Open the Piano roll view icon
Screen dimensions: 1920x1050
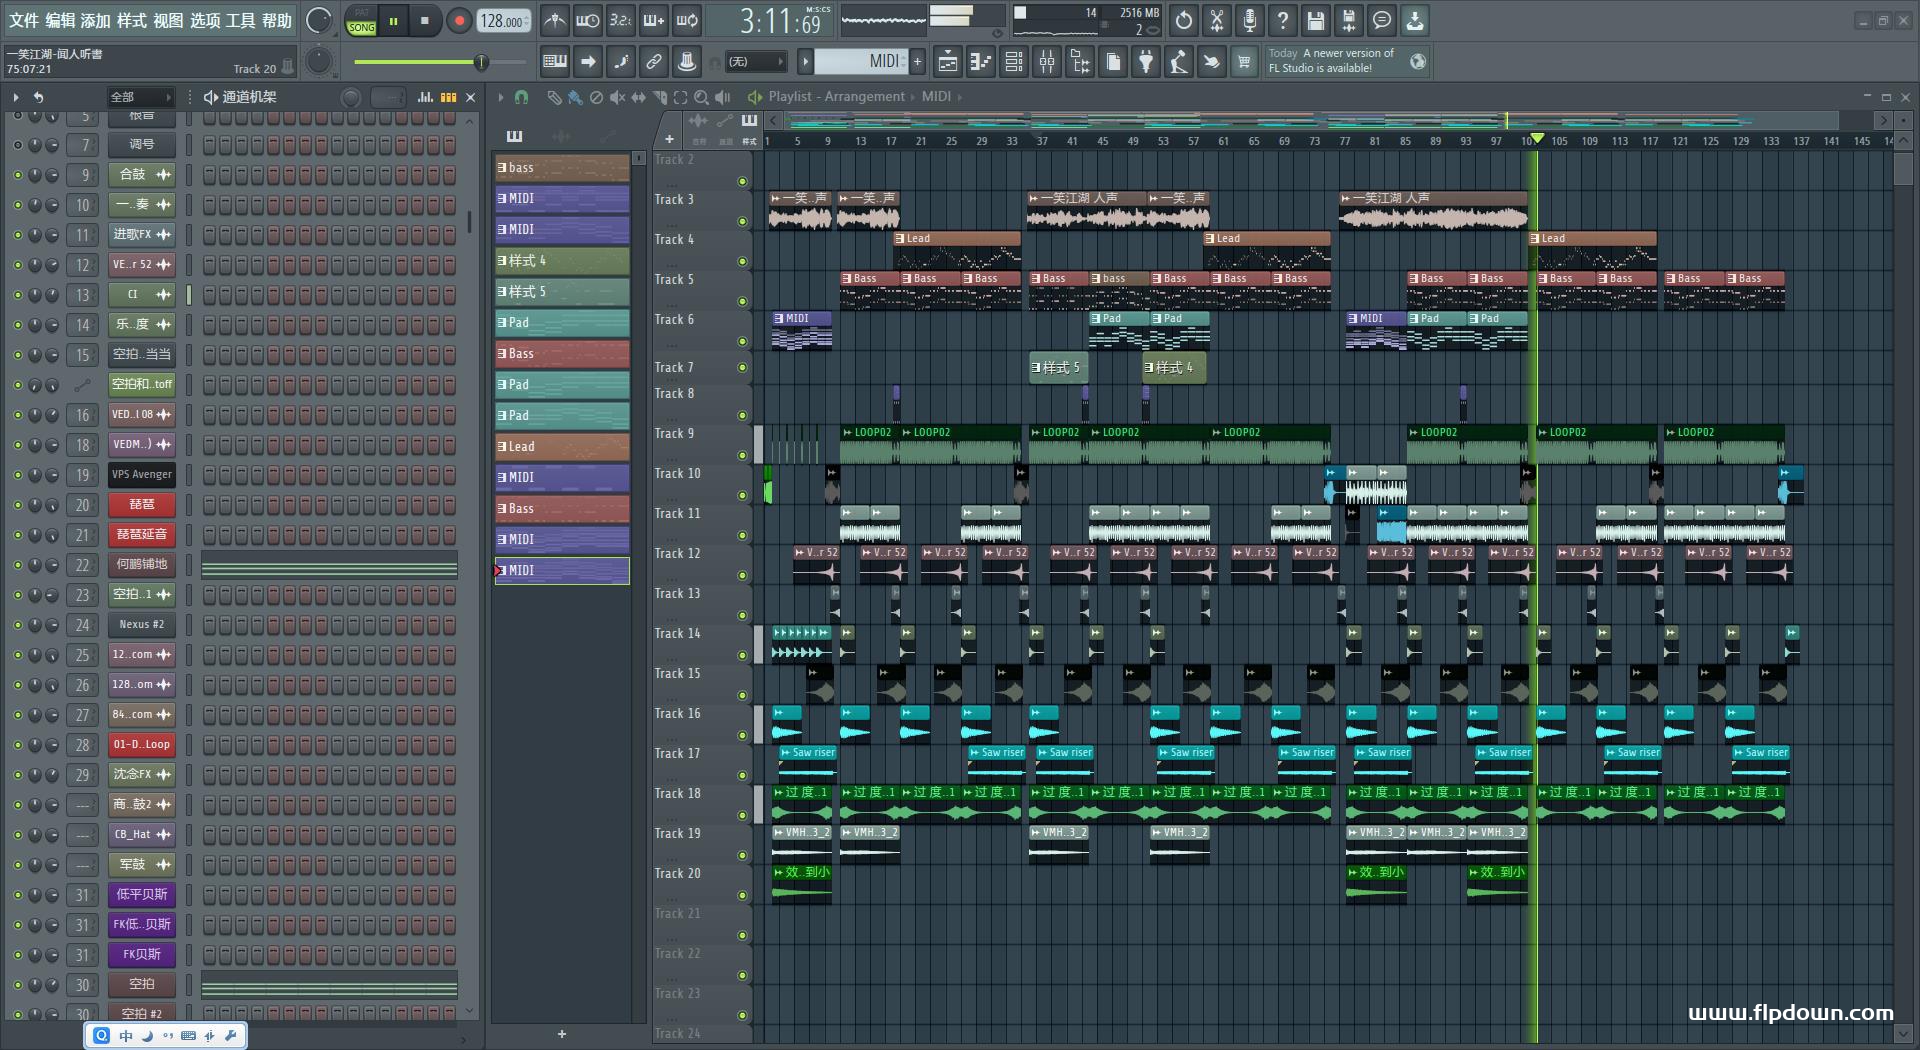981,62
